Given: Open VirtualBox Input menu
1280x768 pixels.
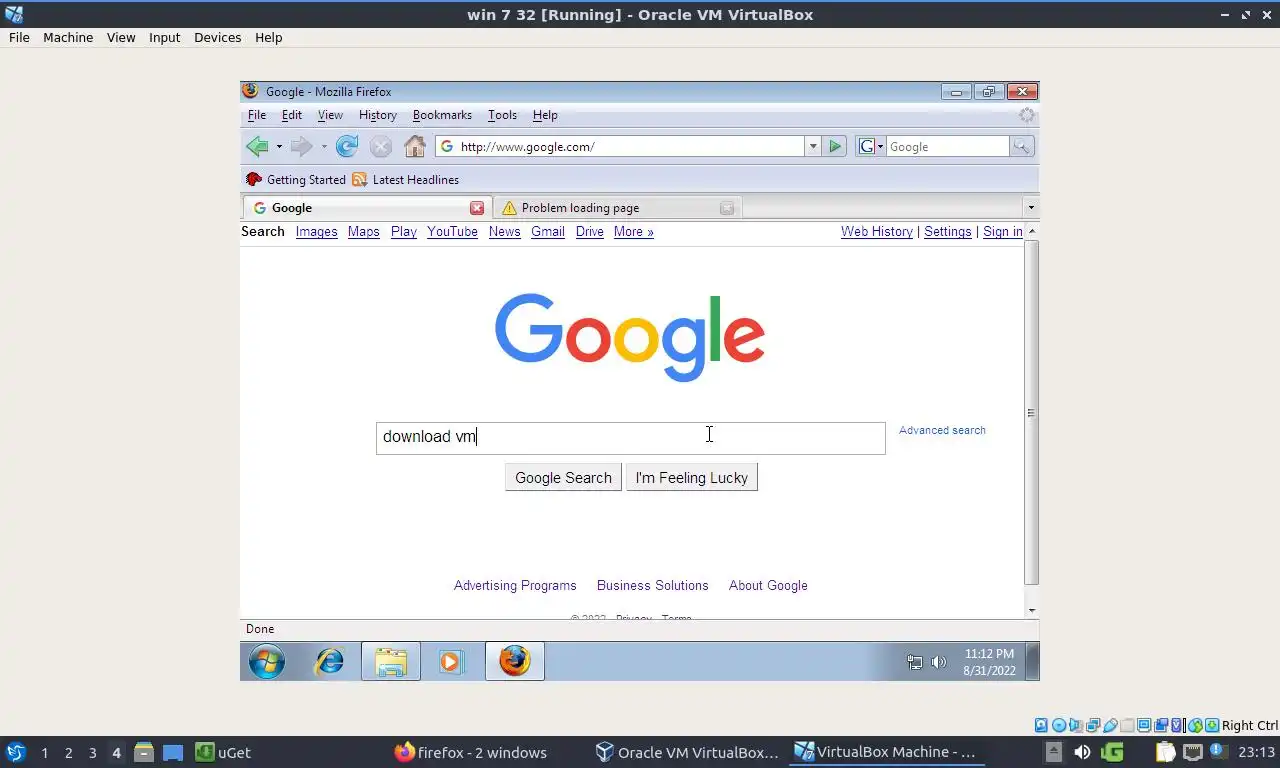Looking at the screenshot, I should (164, 37).
